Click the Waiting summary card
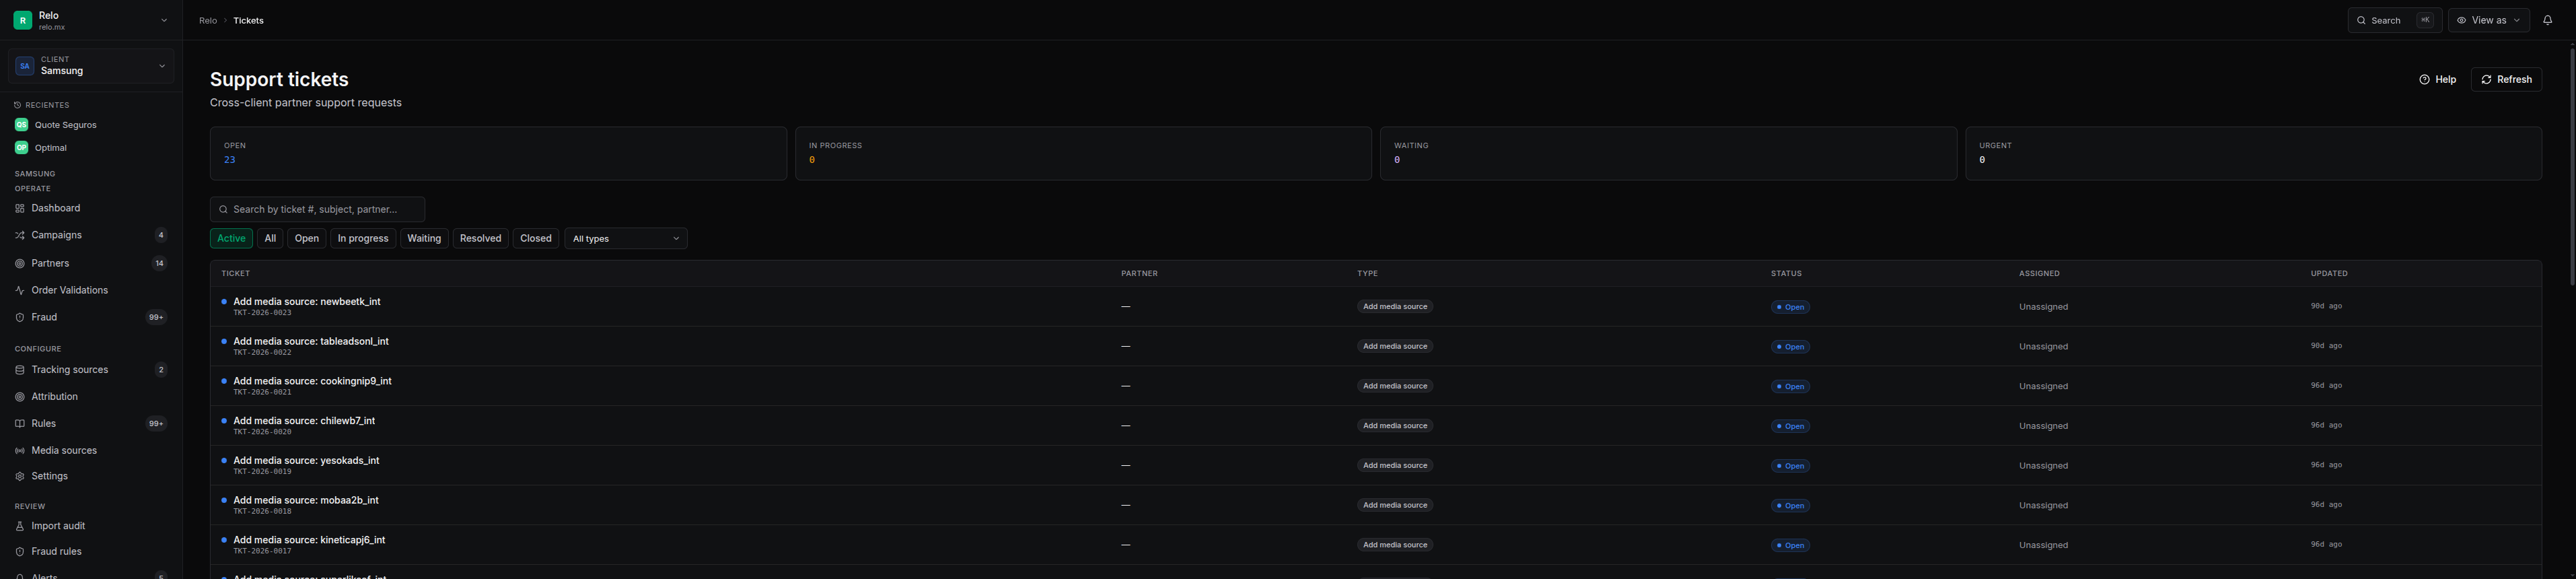The width and height of the screenshot is (2576, 579). pos(1668,154)
